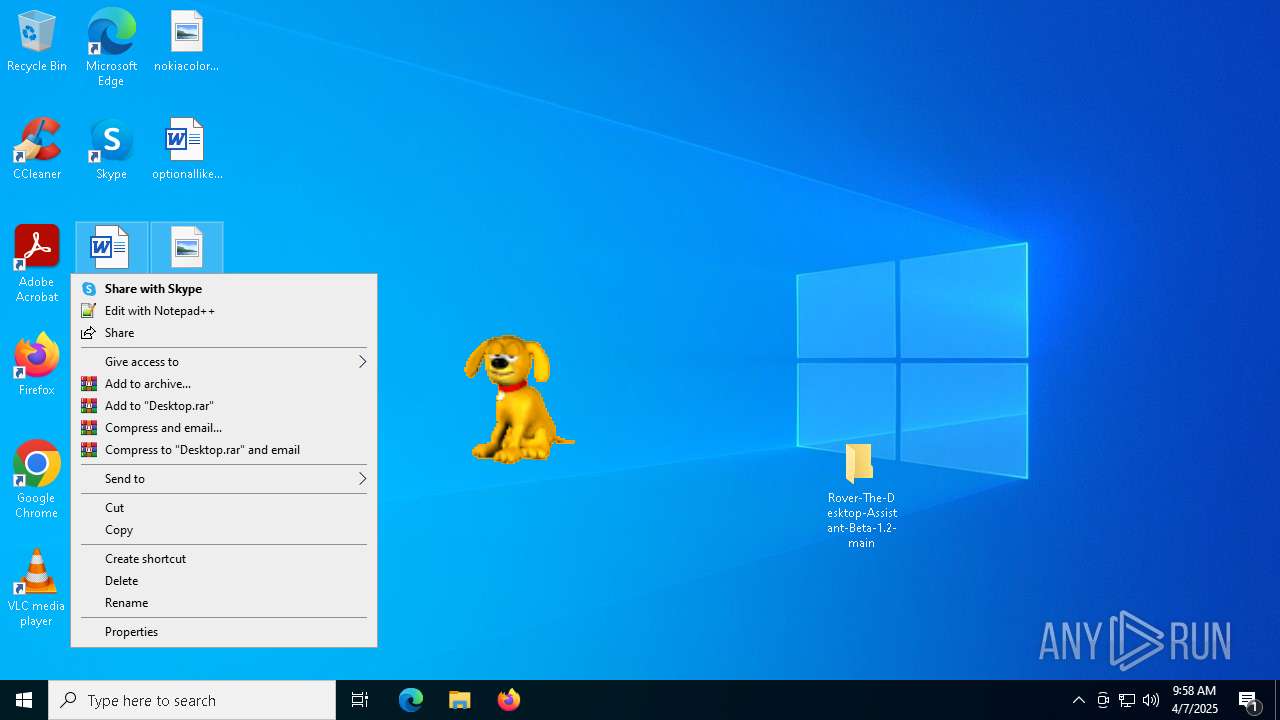Select the Firefox desktop shortcut
This screenshot has width=1280, height=720.
click(x=37, y=365)
